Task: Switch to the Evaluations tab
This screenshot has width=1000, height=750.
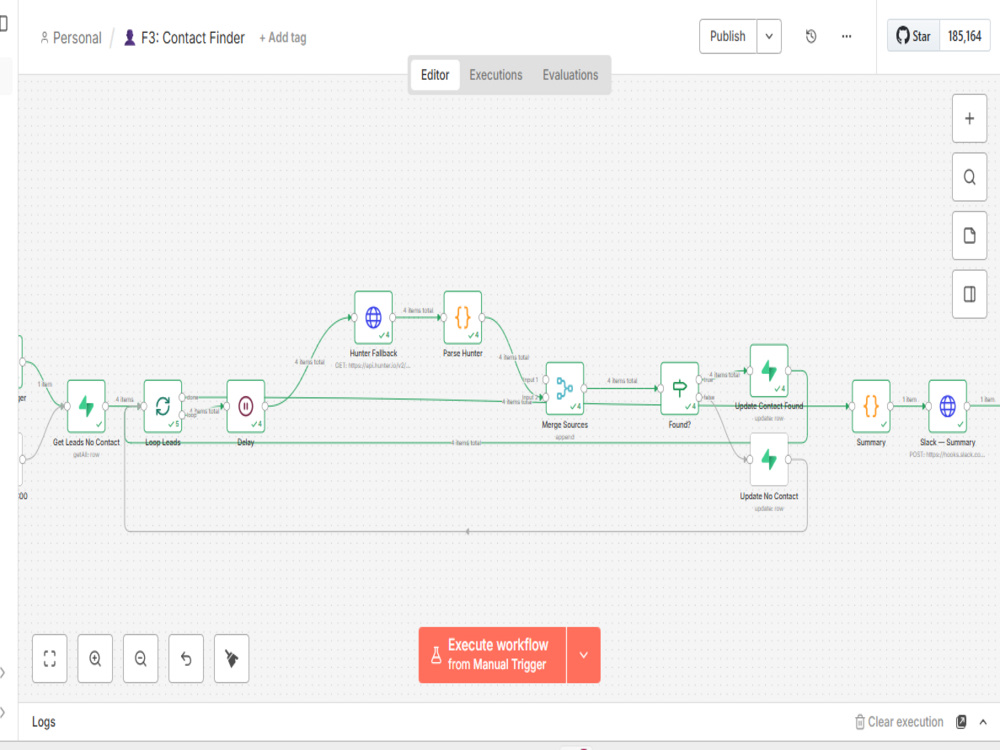Action: tap(570, 75)
